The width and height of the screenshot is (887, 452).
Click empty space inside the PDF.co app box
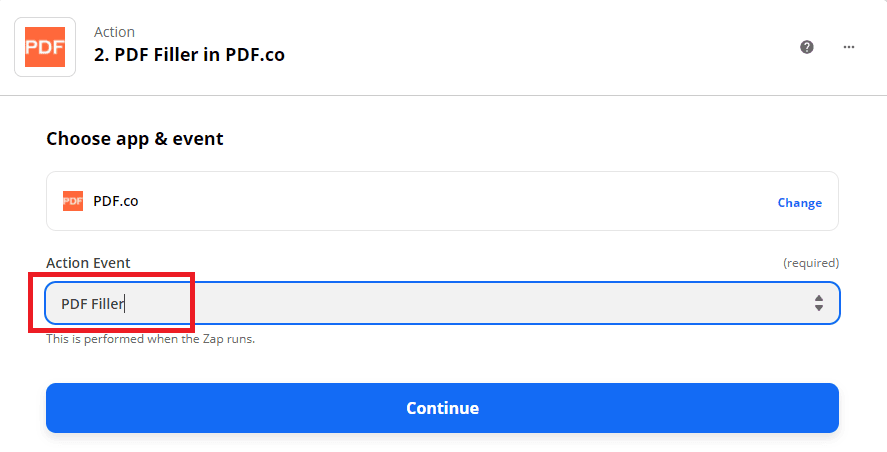(450, 201)
